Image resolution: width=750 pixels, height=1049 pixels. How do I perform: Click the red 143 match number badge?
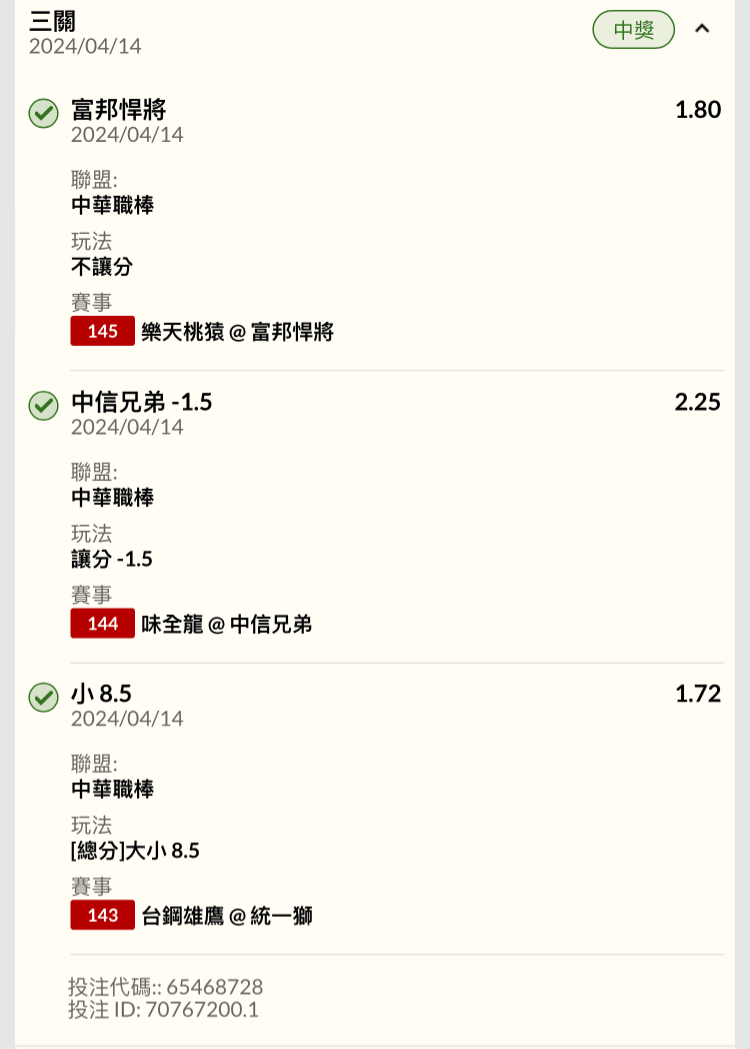point(102,915)
